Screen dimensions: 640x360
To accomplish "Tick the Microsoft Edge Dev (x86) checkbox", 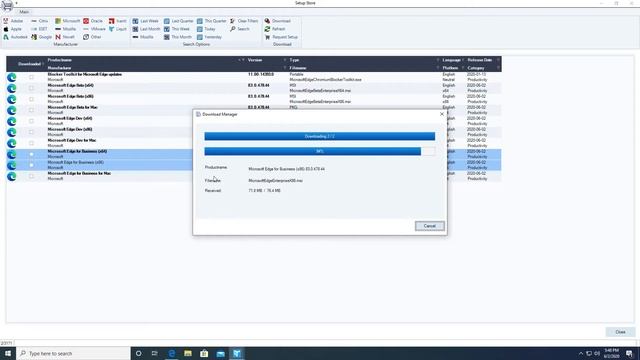I will (x=31, y=132).
